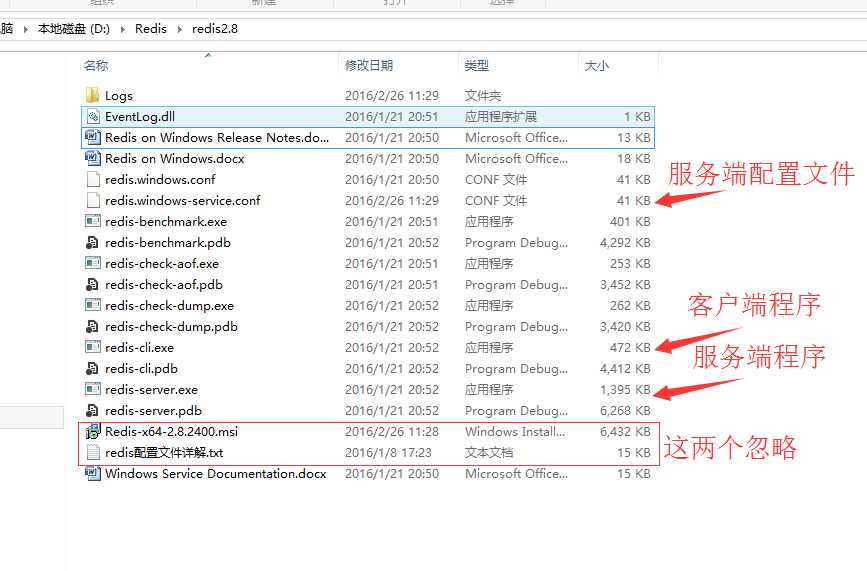
Task: Select file name redis-benchmark.exe
Action: pos(166,222)
